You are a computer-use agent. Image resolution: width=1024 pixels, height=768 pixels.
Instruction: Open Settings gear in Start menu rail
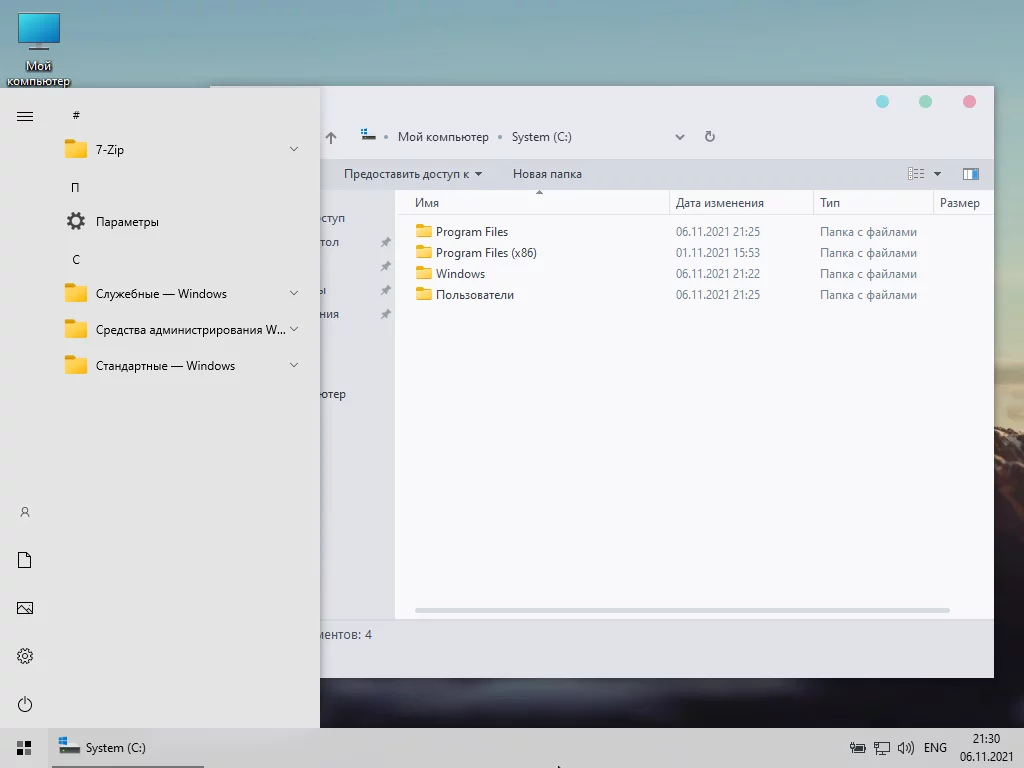[25, 656]
